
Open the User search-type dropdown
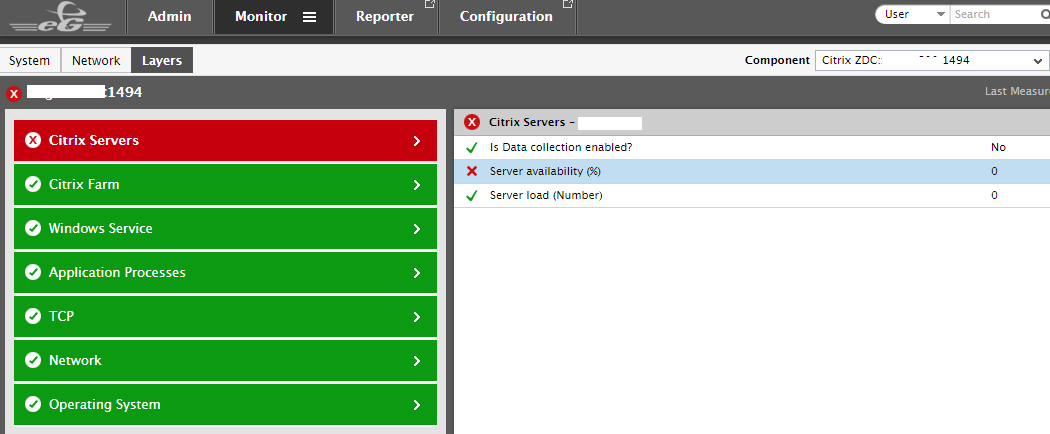tap(913, 14)
